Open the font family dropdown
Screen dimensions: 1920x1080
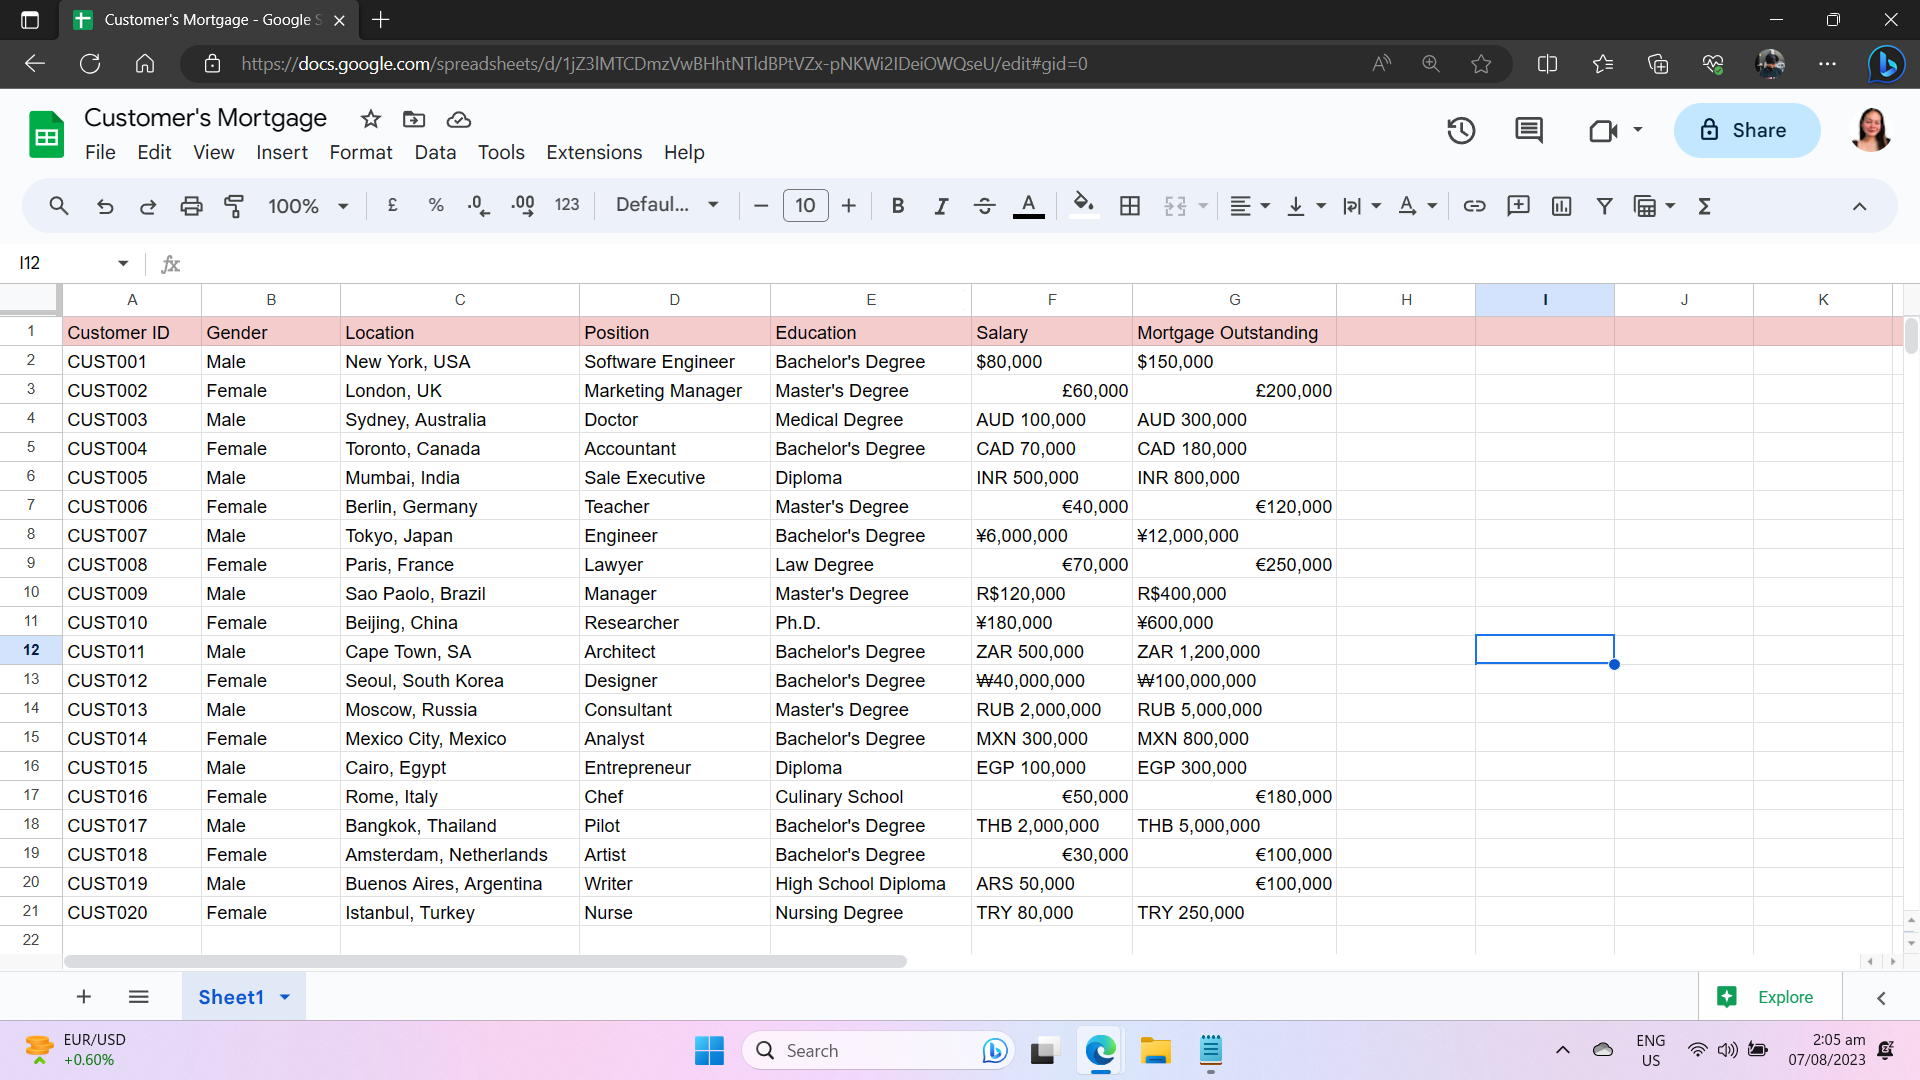tap(667, 206)
